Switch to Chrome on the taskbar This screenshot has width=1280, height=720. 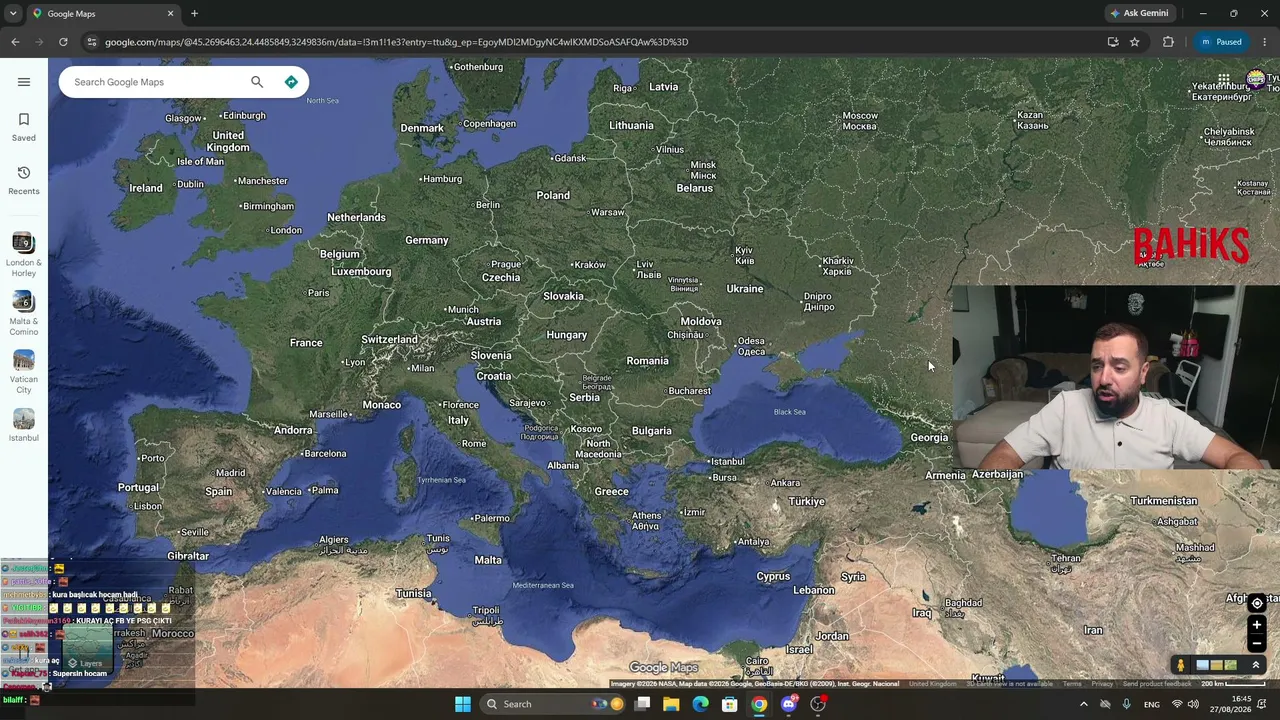(759, 704)
